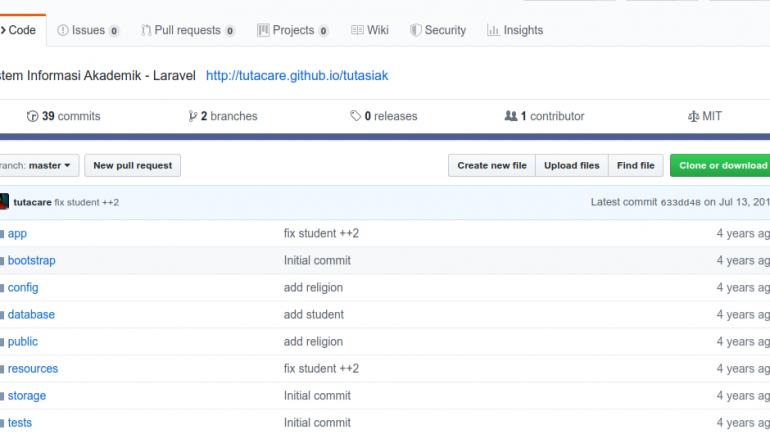The width and height of the screenshot is (770, 433).
Task: Click the Issues count badge 0
Action: 114,31
